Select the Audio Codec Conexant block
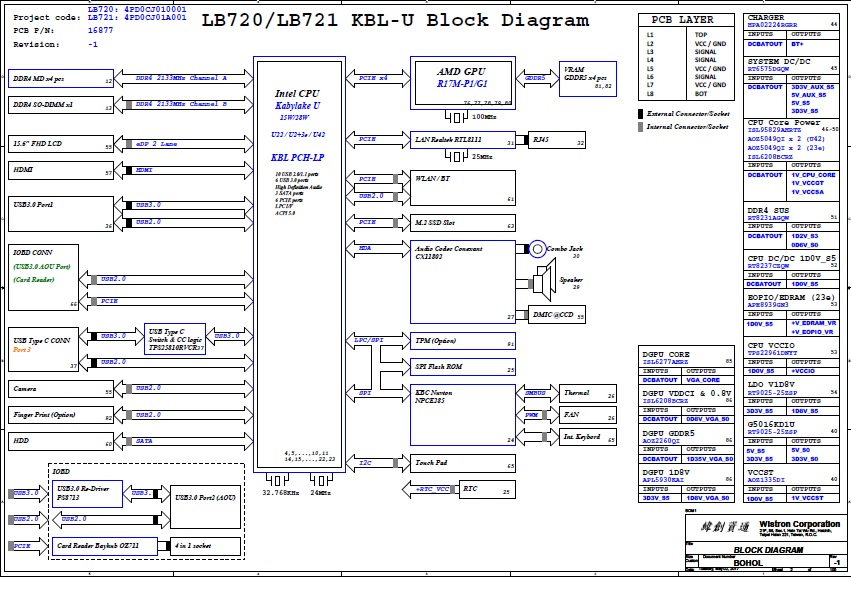Screen dimensions: 851x601 pyautogui.click(x=463, y=282)
